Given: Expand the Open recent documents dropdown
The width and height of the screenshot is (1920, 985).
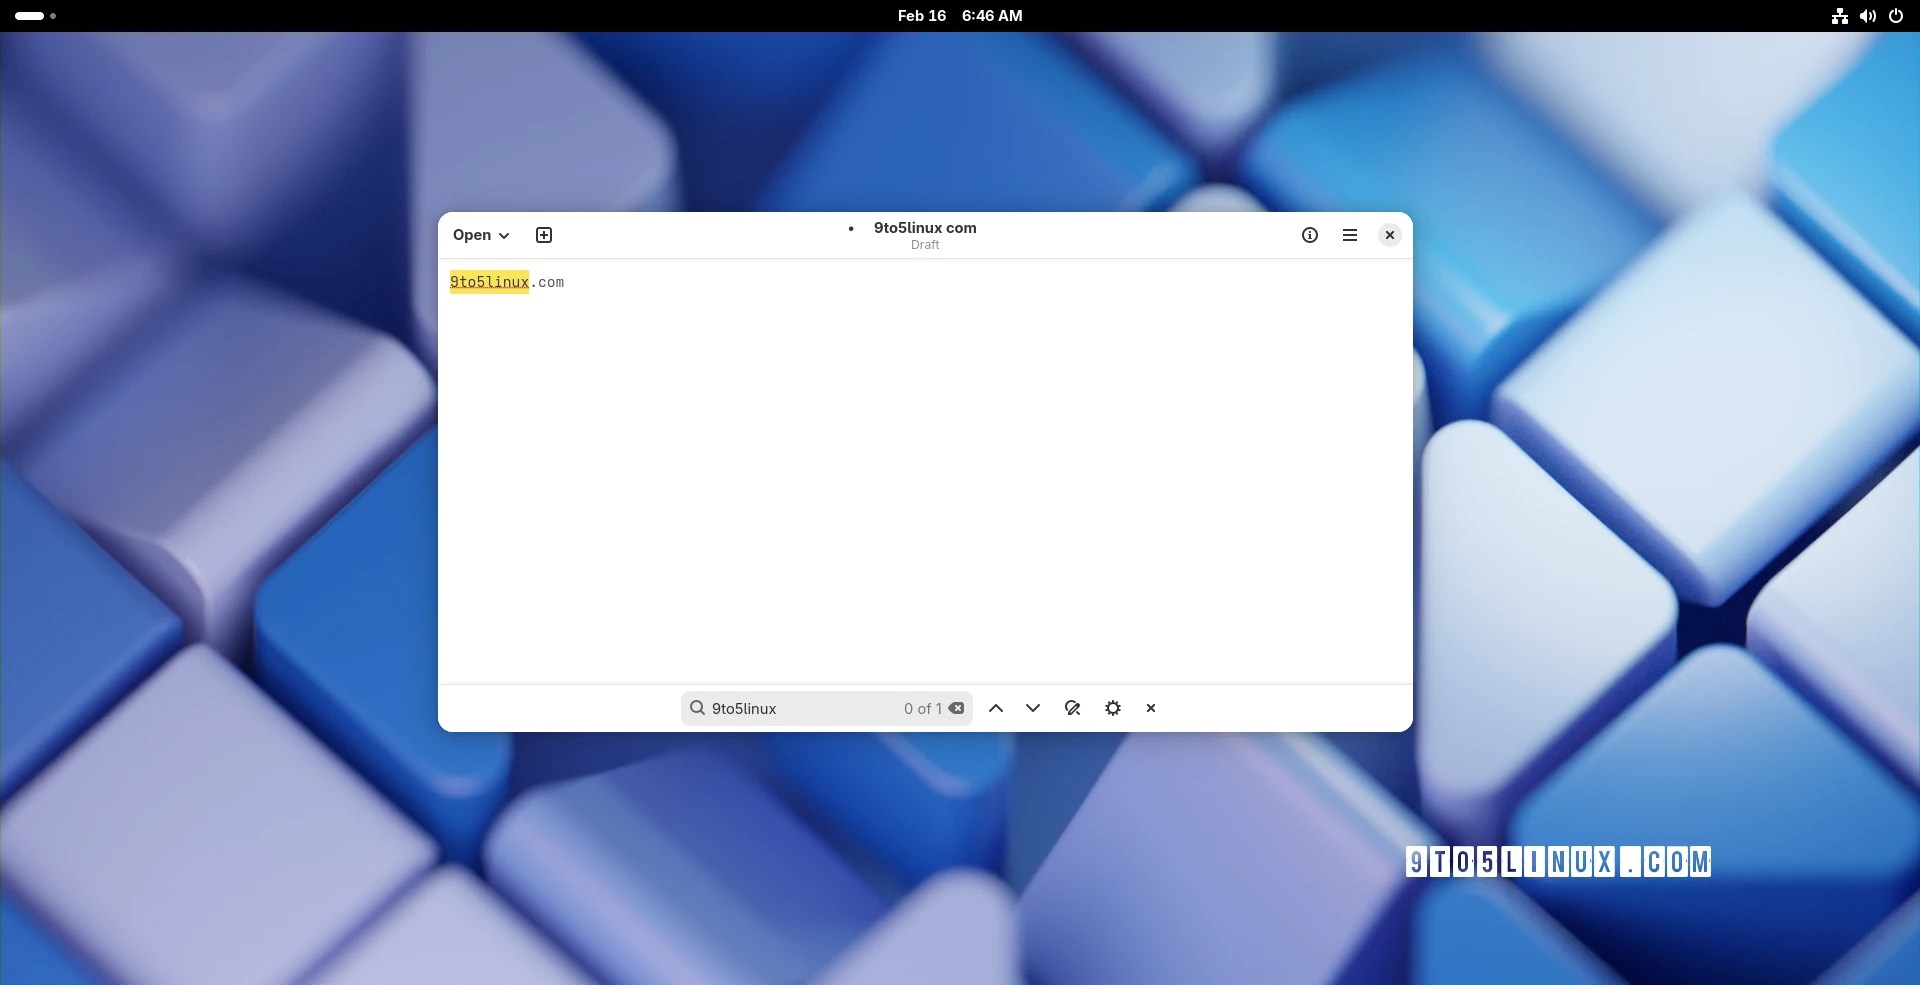Looking at the screenshot, I should pyautogui.click(x=481, y=235).
